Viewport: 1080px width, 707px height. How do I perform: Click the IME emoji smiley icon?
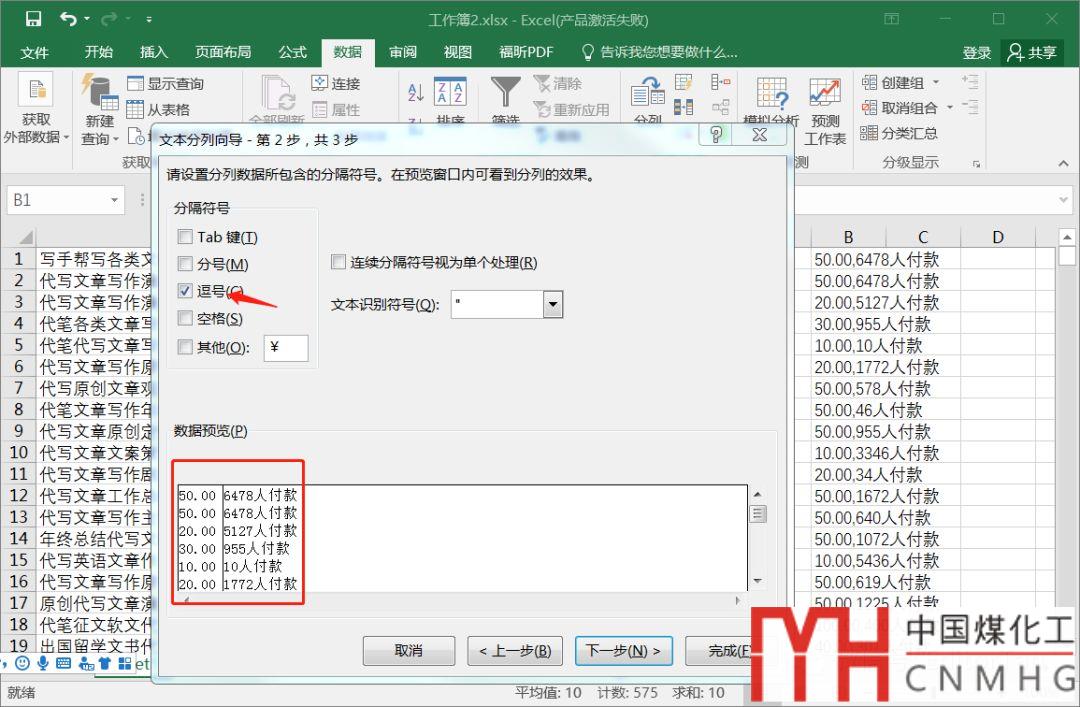tap(22, 663)
